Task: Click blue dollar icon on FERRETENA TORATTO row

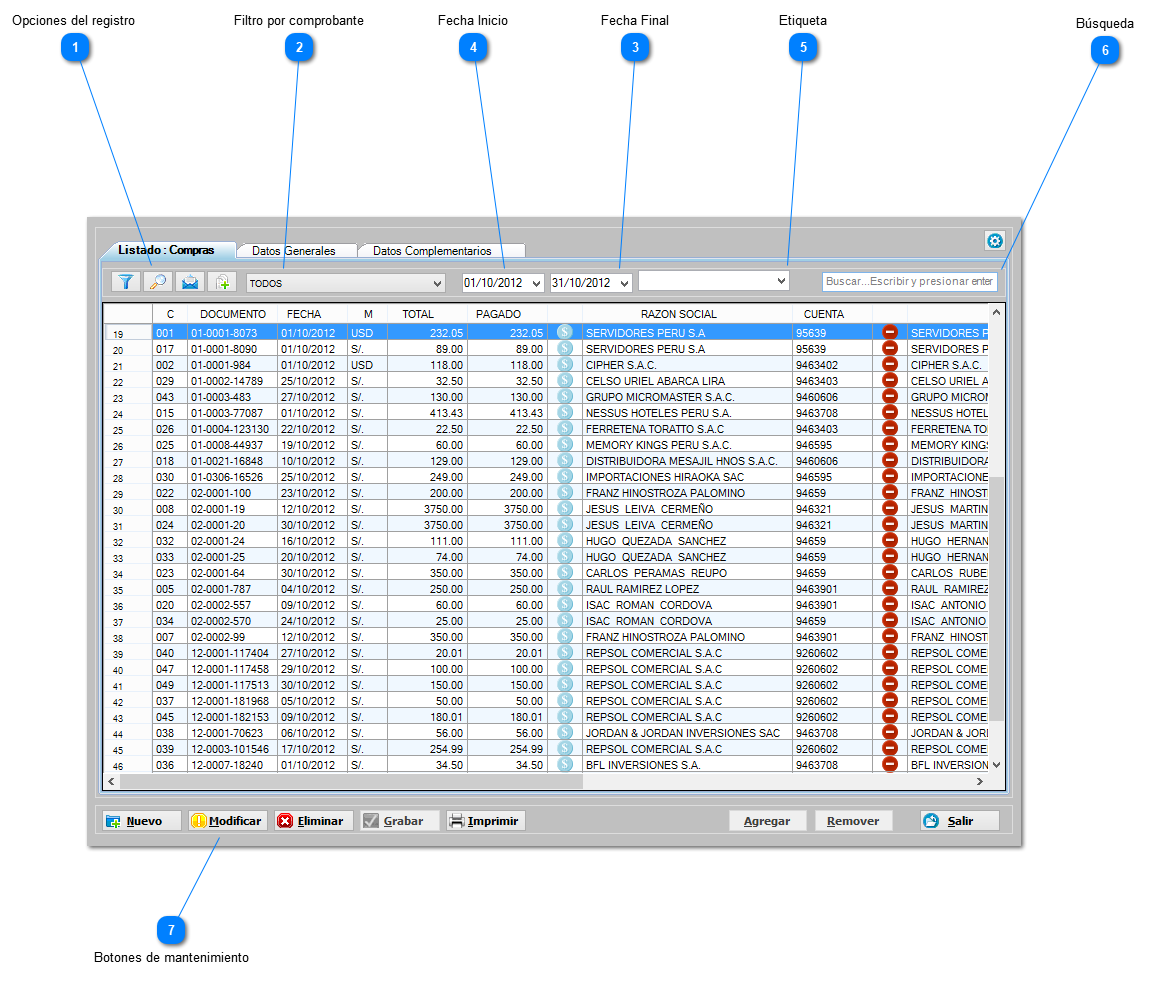Action: pyautogui.click(x=565, y=428)
